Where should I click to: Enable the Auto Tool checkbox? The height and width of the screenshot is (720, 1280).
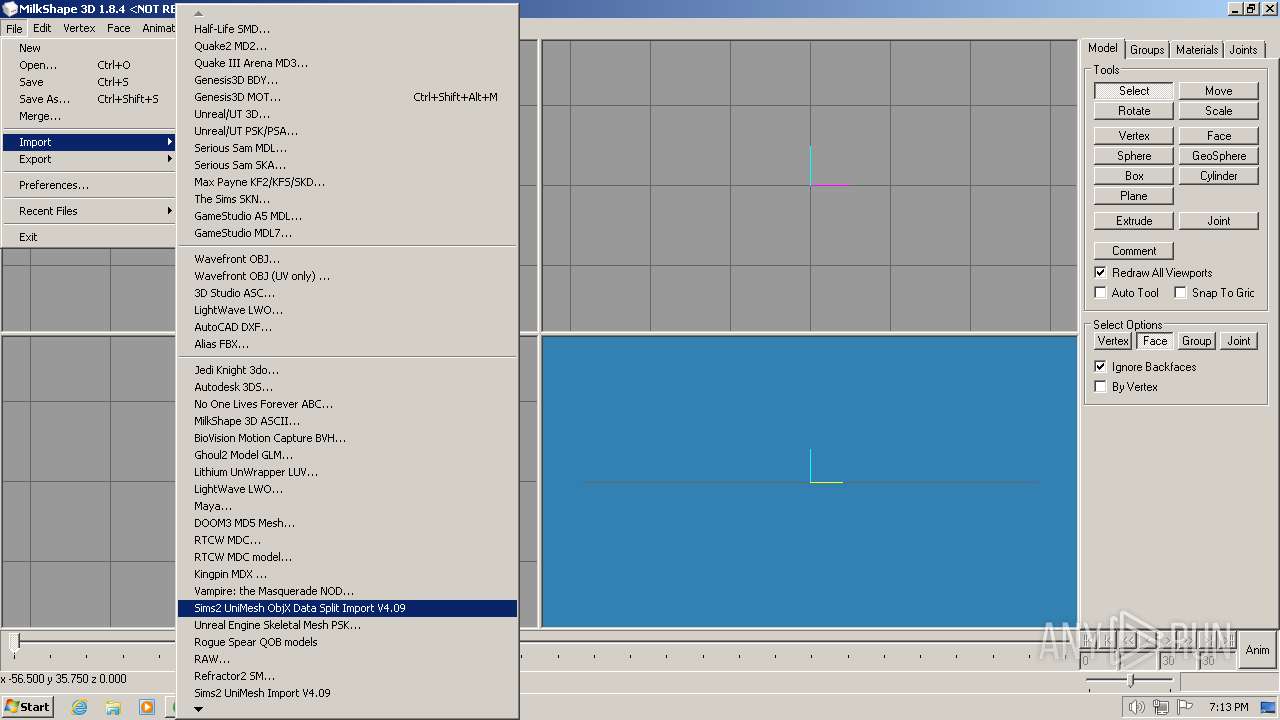(1101, 293)
